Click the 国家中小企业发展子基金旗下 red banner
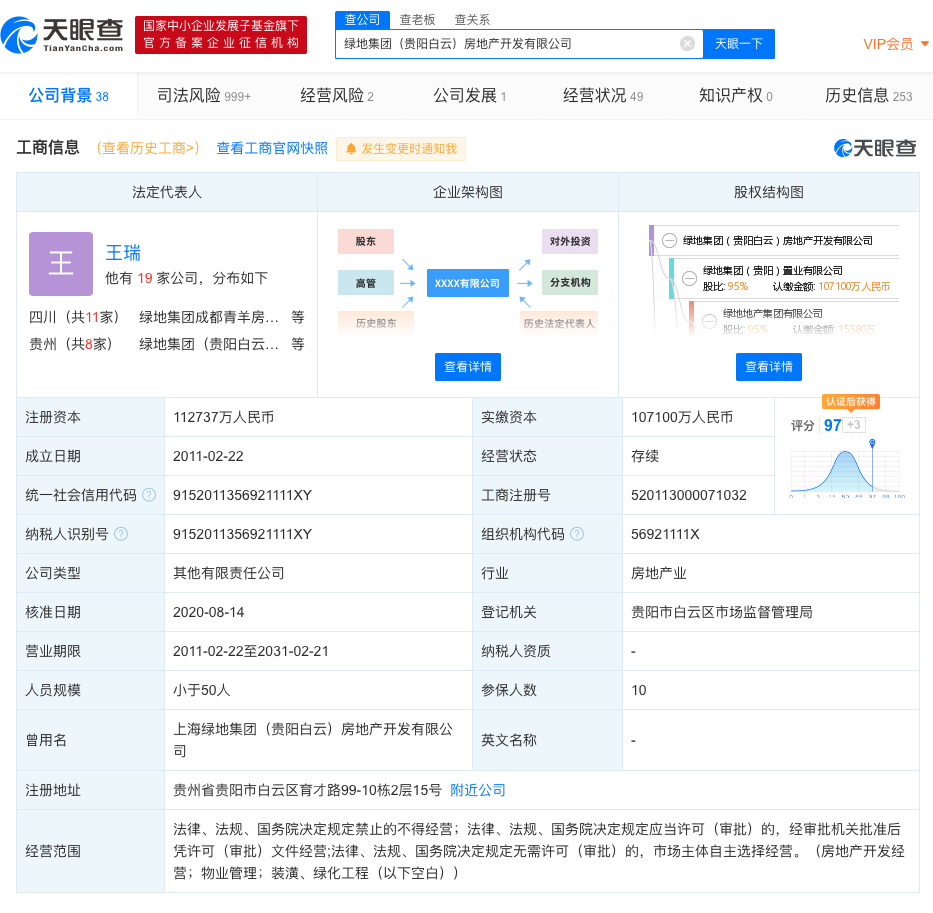 tap(221, 35)
